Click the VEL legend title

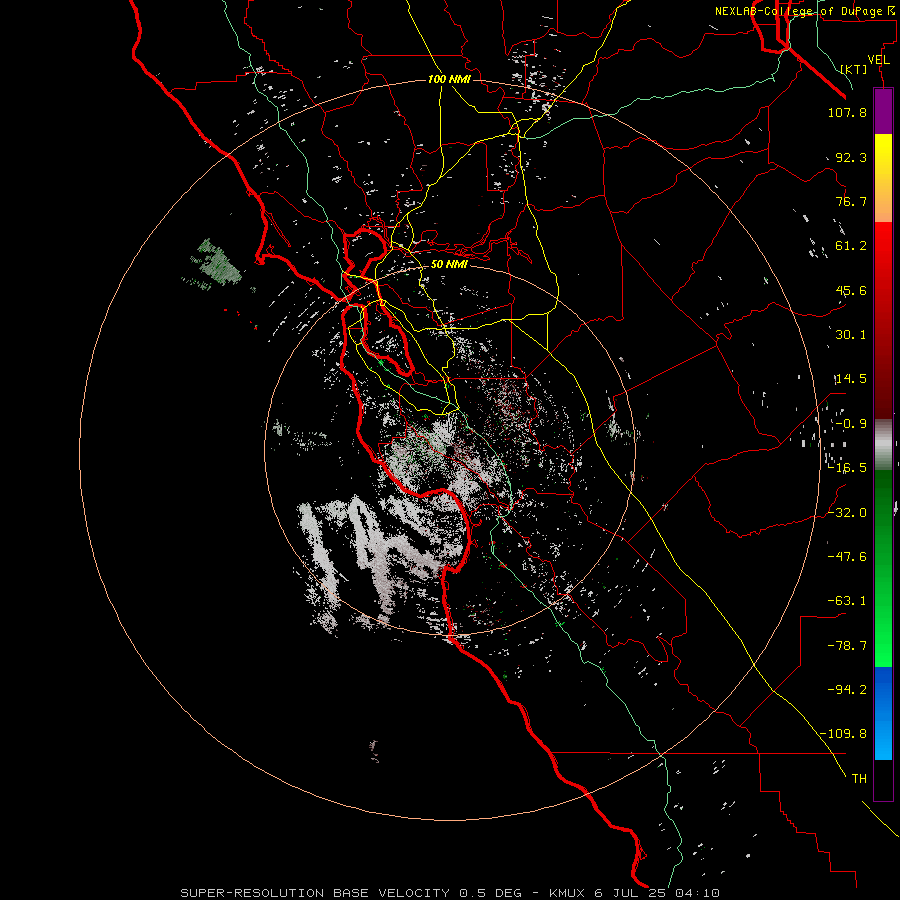click(878, 60)
